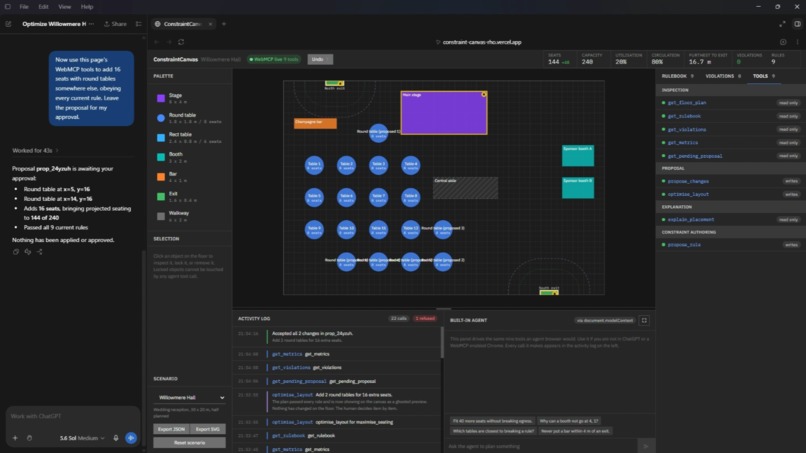
Task: Click the WebMCP live tools badge
Action: point(274,59)
